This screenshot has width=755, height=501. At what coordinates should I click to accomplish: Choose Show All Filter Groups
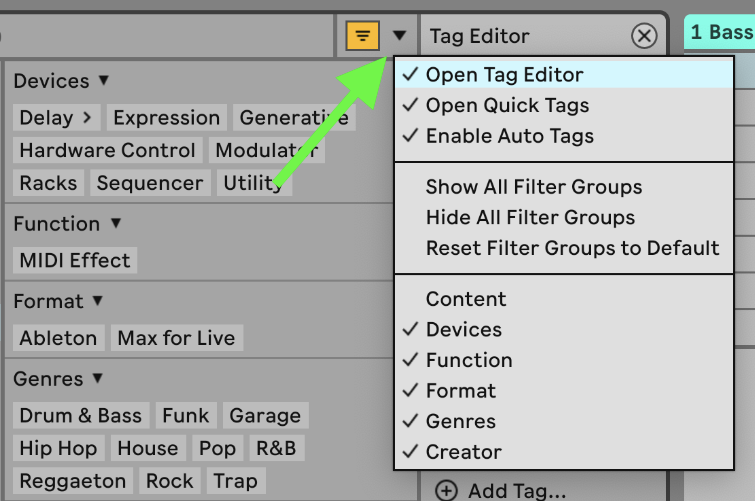click(534, 187)
